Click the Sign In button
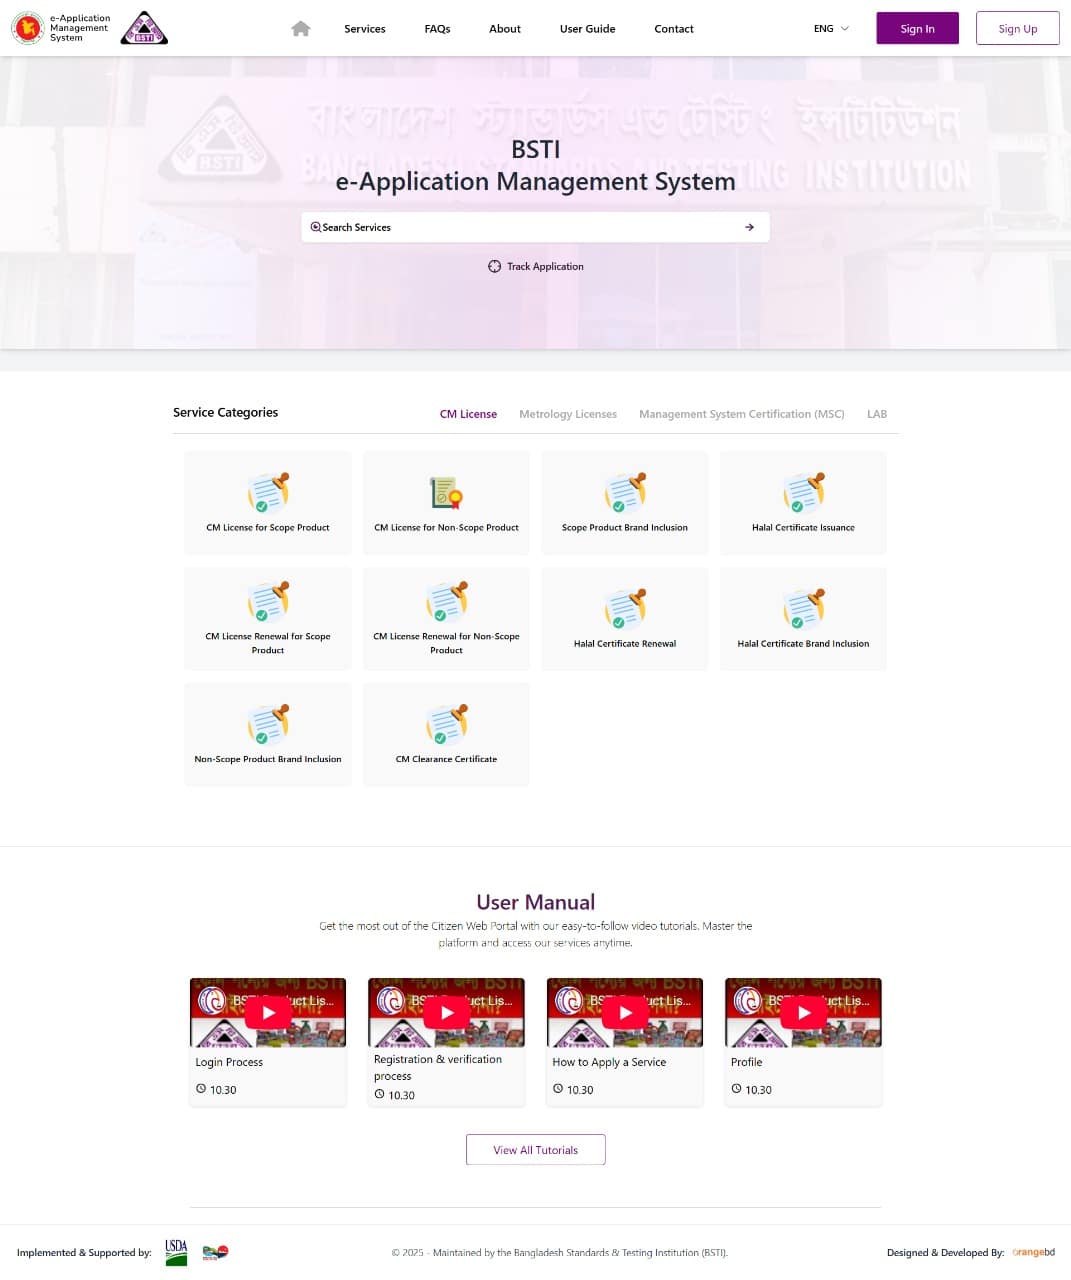This screenshot has height=1280, width=1071. click(x=916, y=28)
